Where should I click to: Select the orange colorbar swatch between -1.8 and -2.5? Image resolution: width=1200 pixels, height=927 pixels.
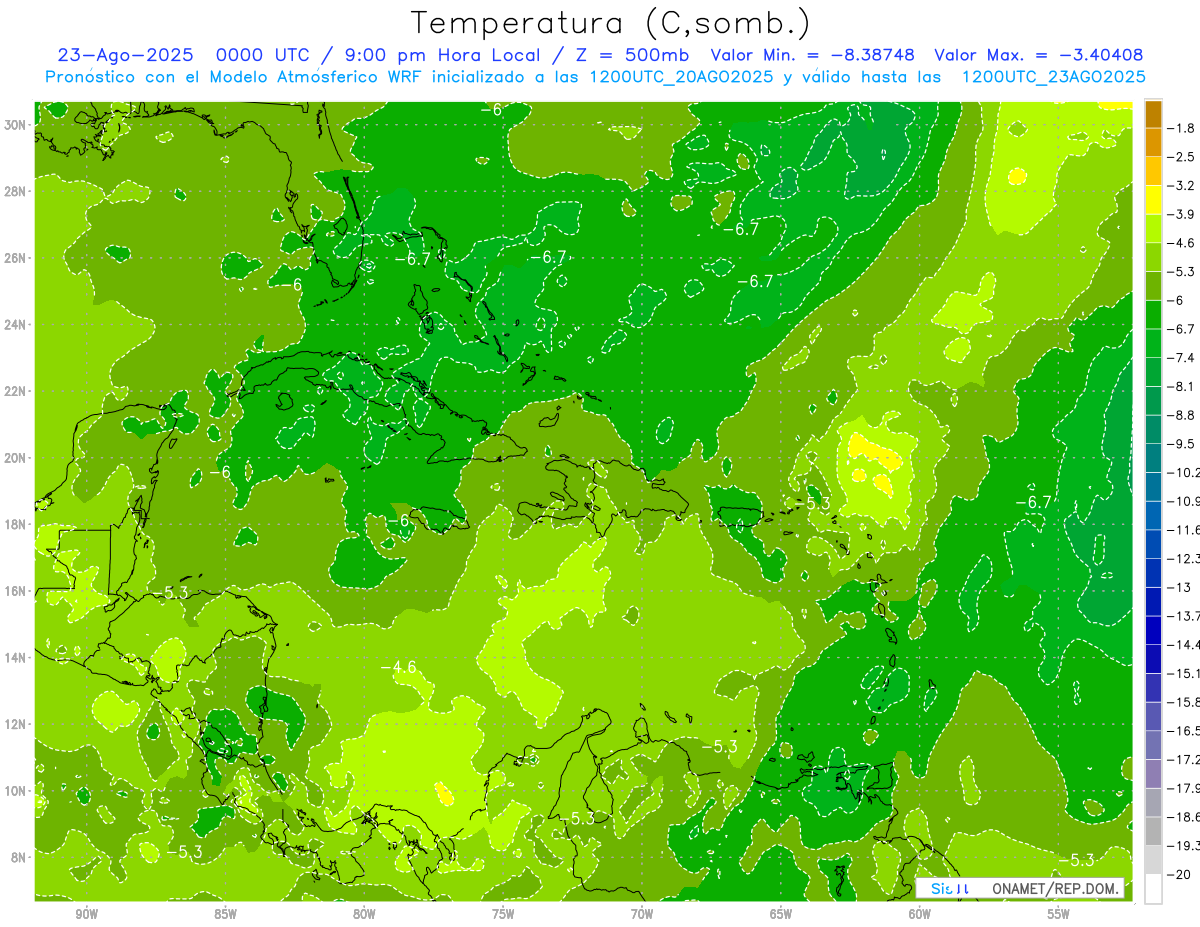pos(1153,143)
